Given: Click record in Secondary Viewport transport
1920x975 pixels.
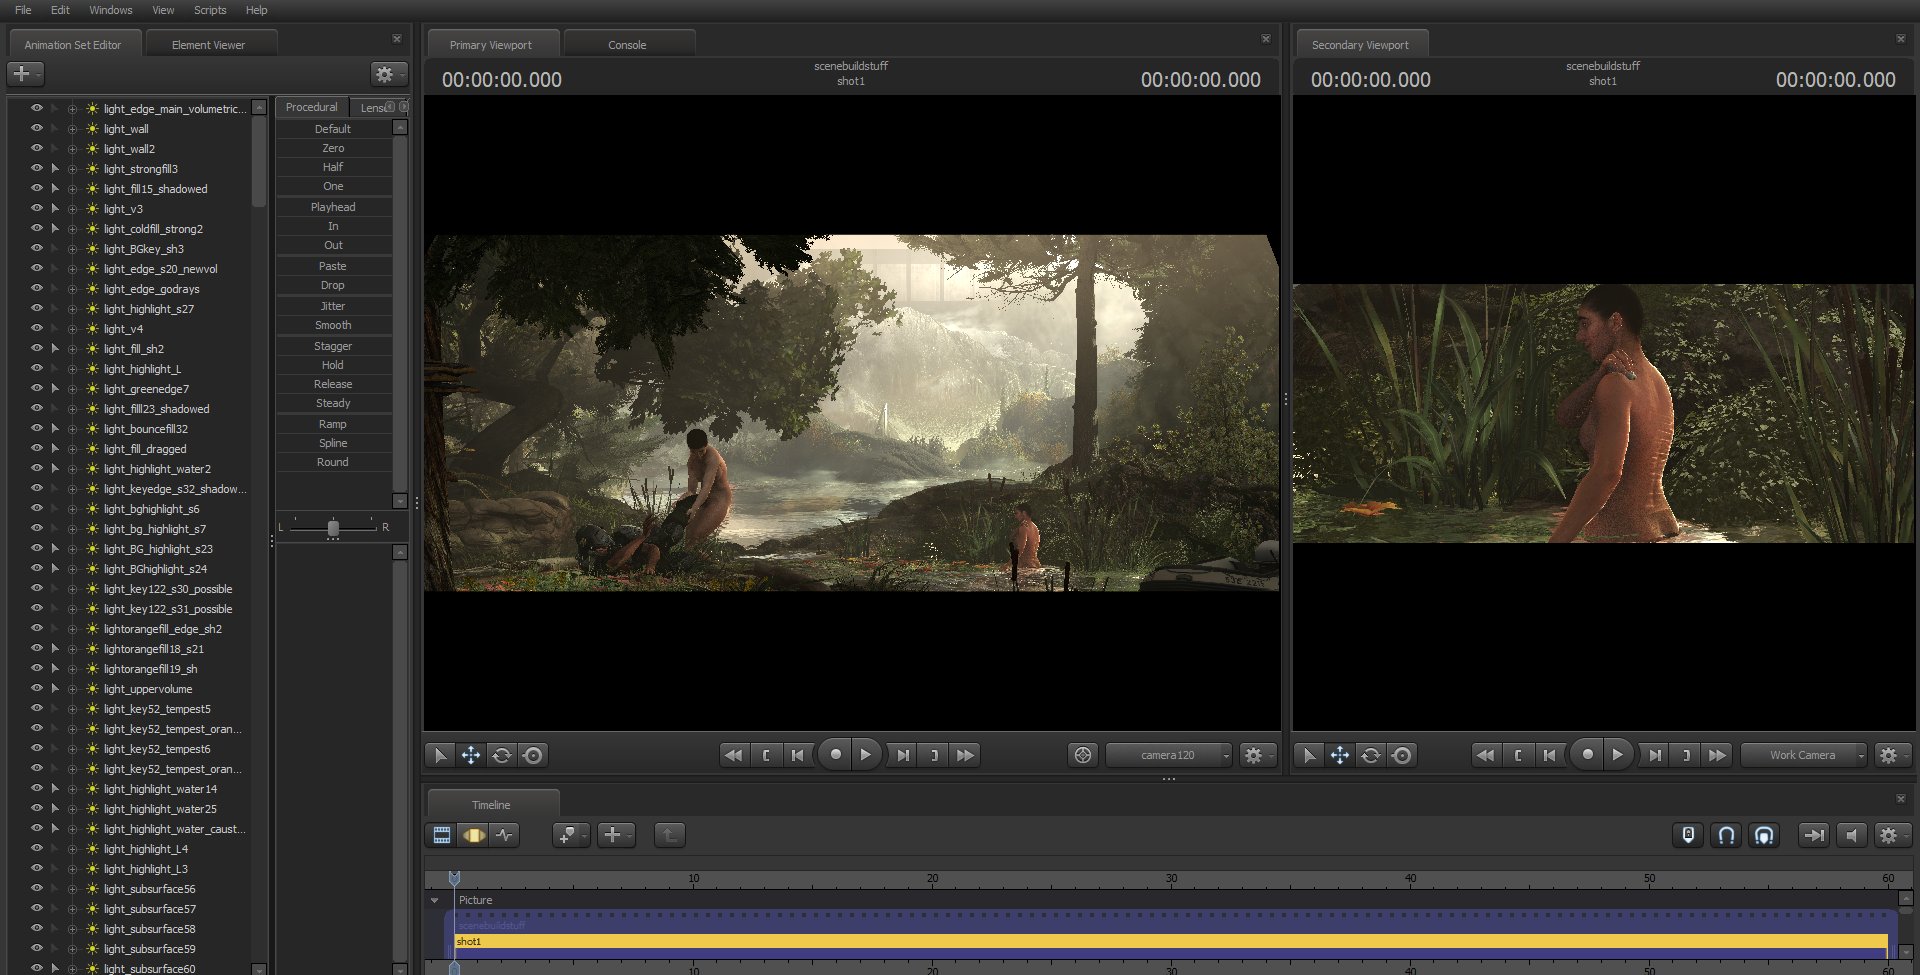Looking at the screenshot, I should 1588,755.
